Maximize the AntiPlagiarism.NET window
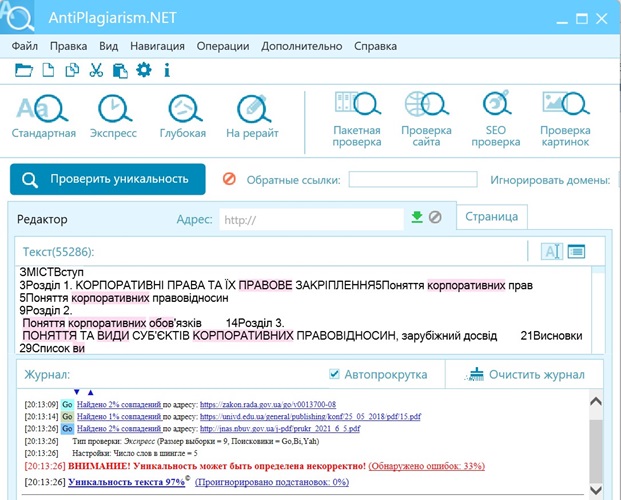The width and height of the screenshot is (621, 500). (x=581, y=18)
